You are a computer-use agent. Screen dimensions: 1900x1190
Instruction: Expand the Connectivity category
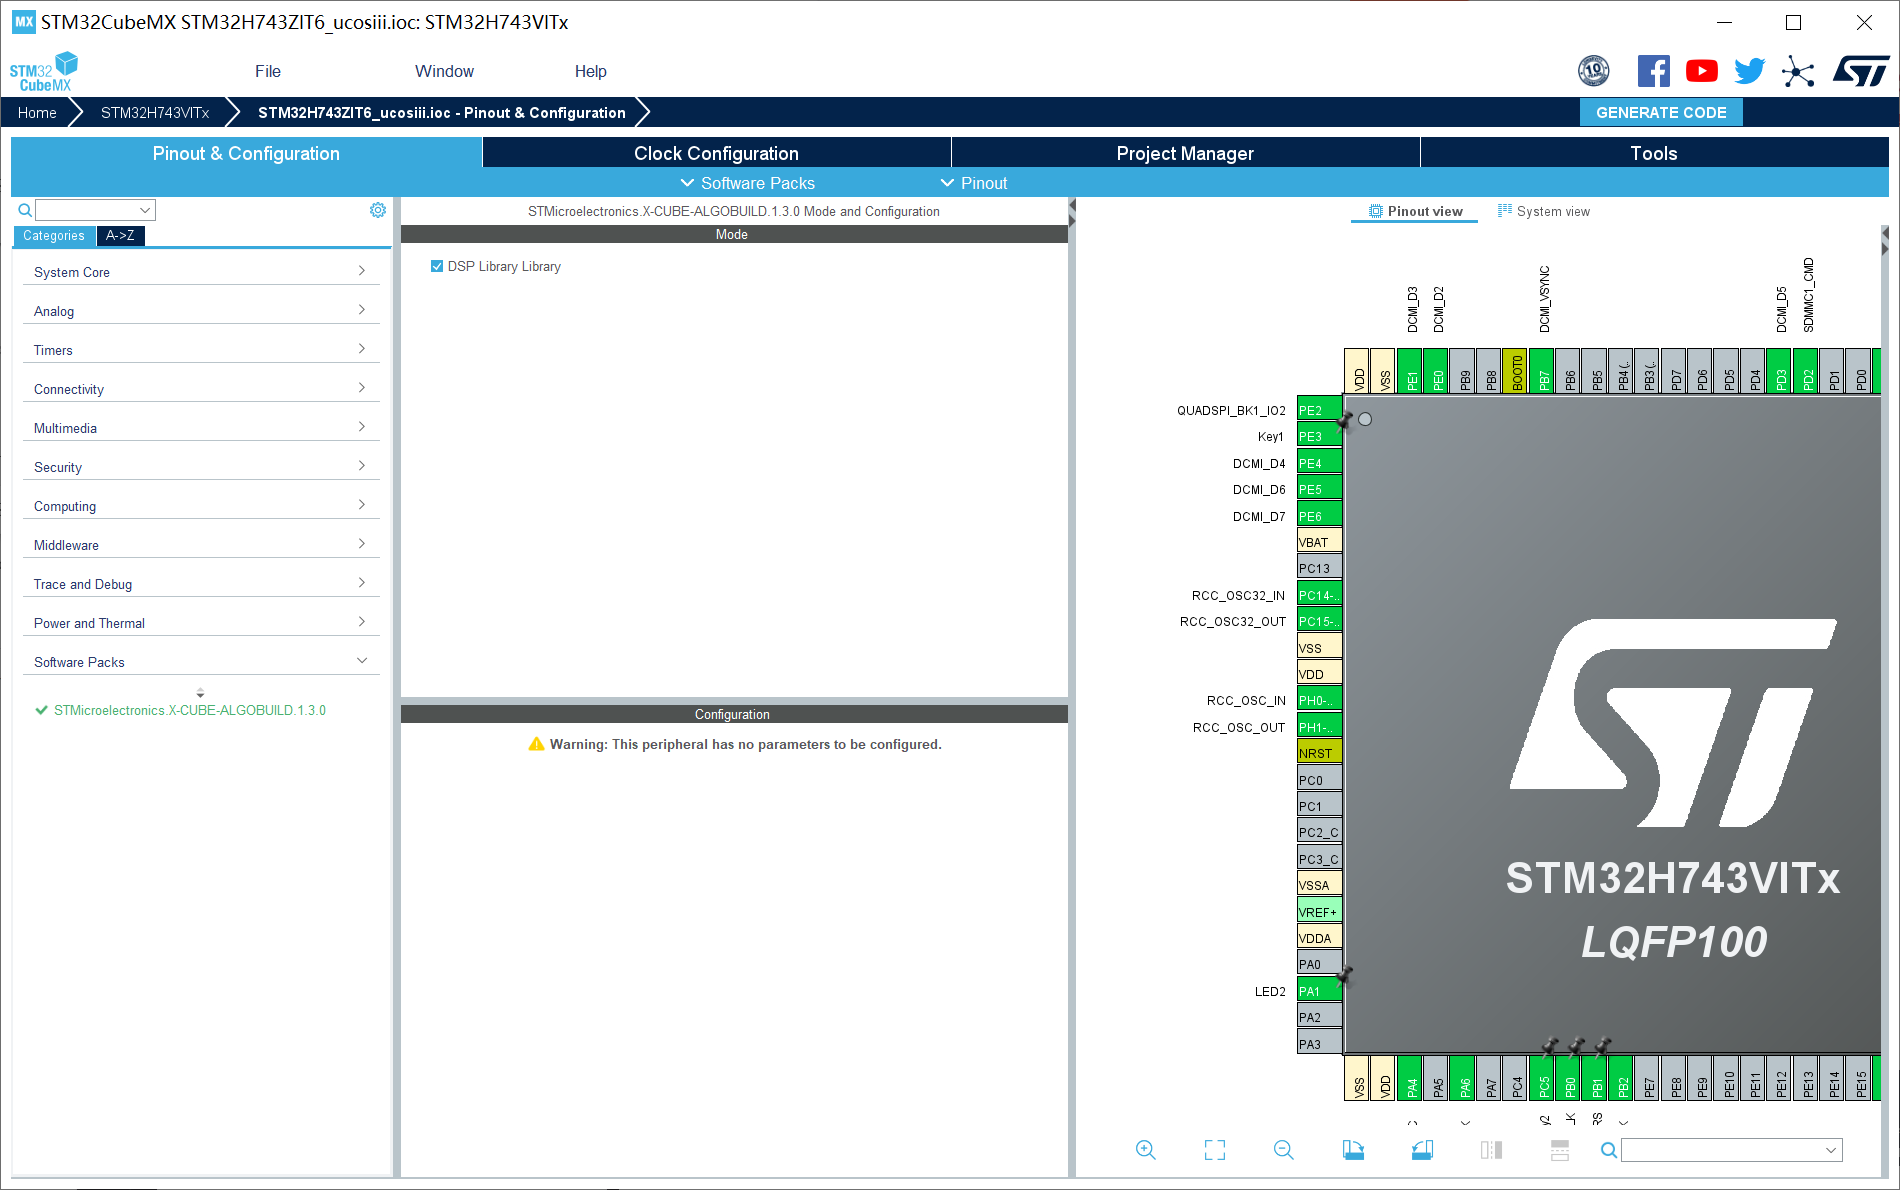[x=201, y=389]
